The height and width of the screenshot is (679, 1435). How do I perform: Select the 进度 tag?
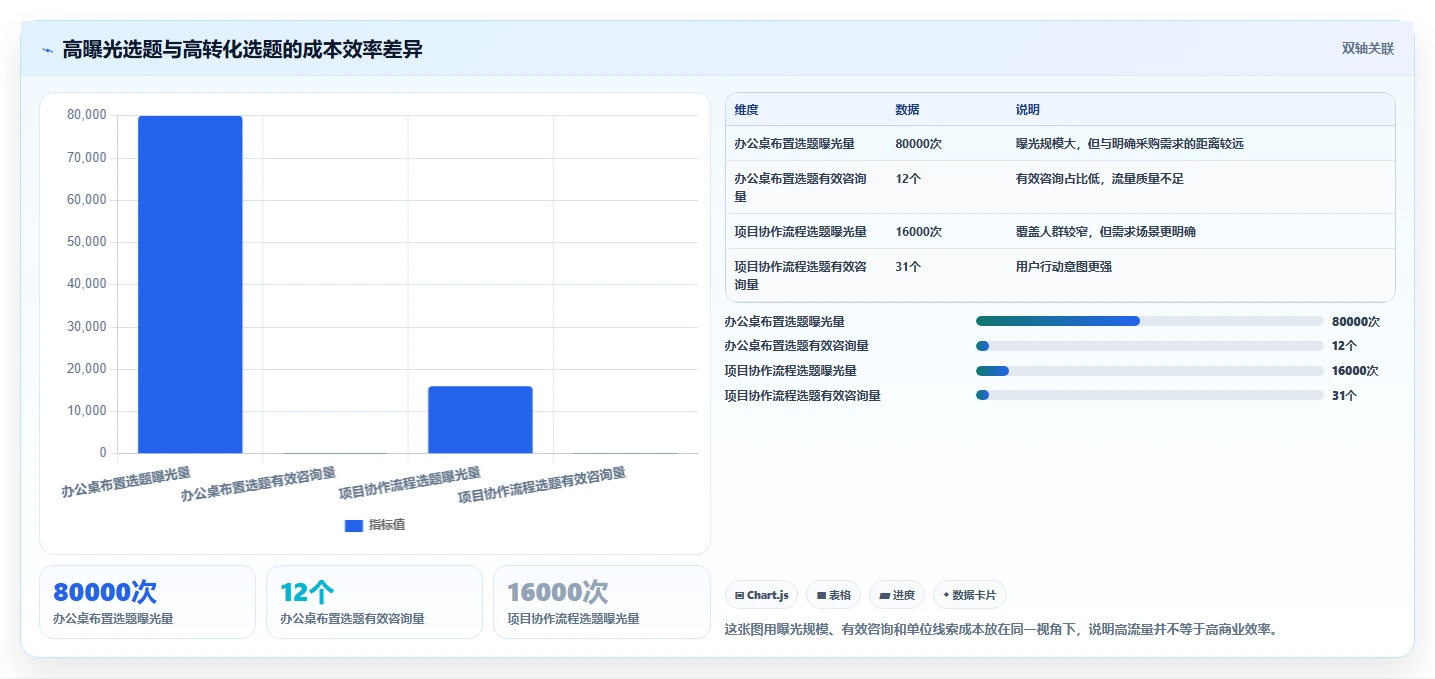click(x=897, y=595)
